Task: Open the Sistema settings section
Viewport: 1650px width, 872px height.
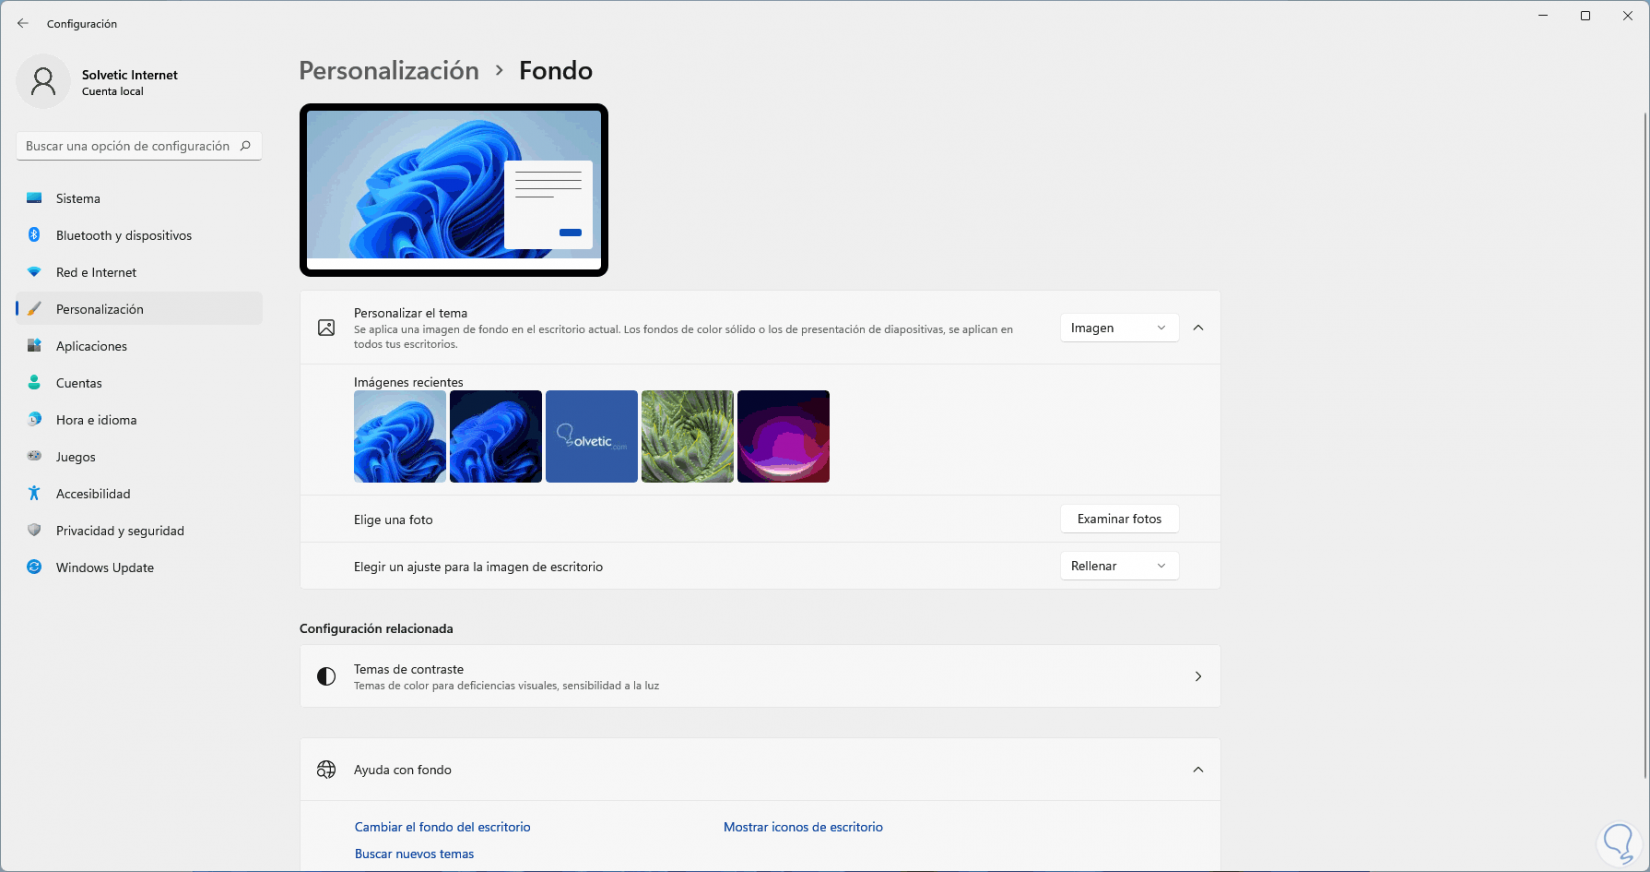Action: click(139, 198)
